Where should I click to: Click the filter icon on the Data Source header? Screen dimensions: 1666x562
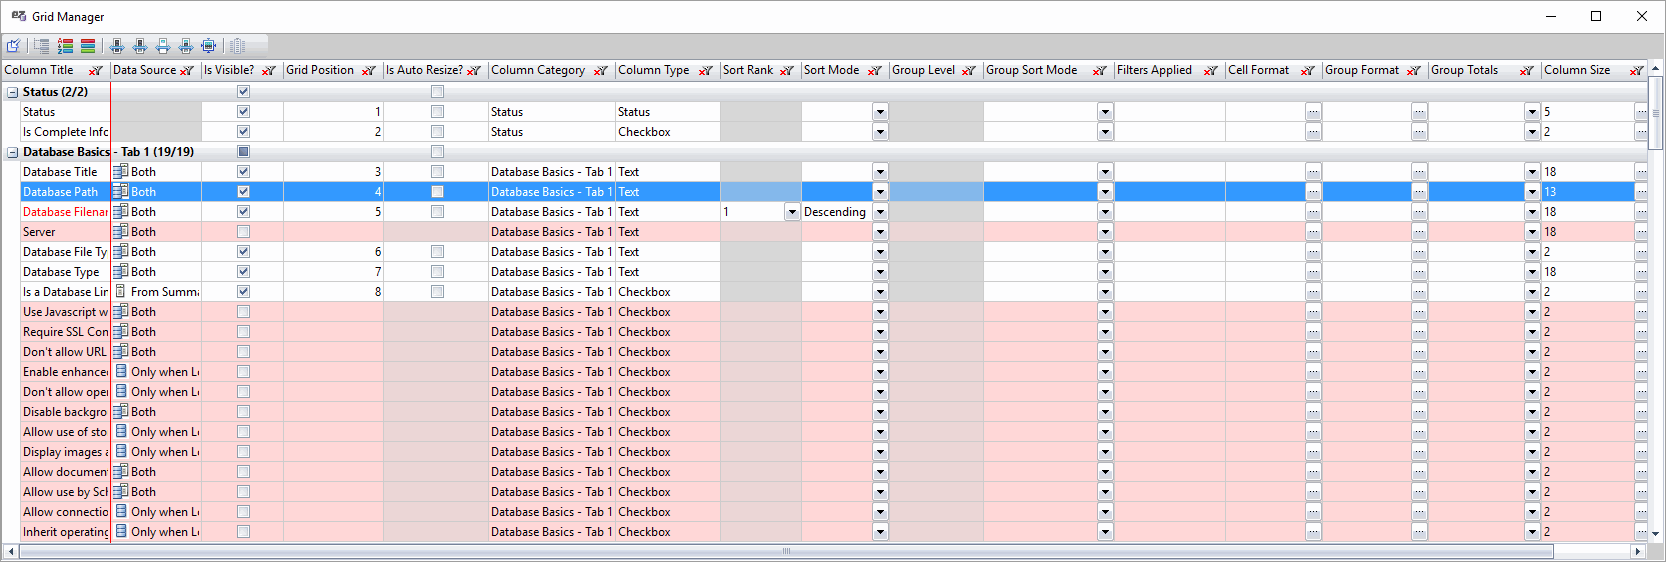coord(186,71)
